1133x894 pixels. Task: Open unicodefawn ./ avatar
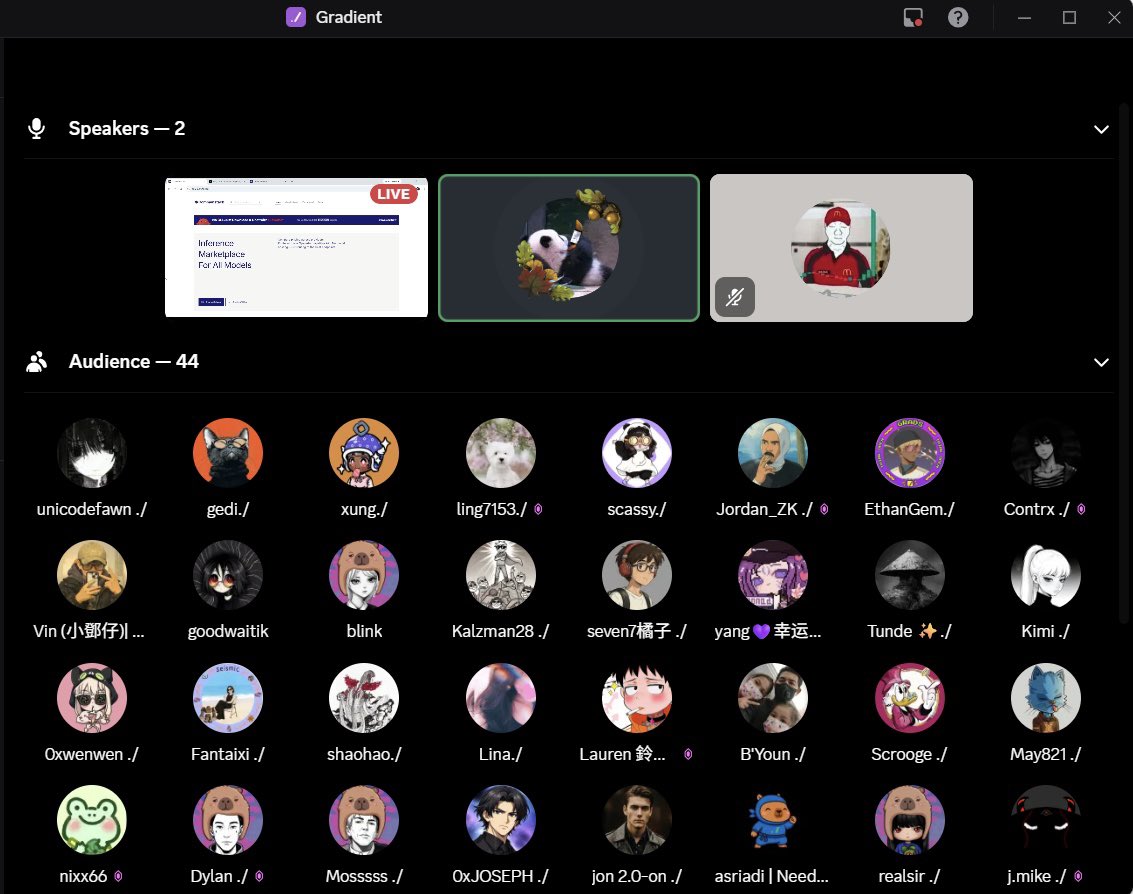[92, 453]
